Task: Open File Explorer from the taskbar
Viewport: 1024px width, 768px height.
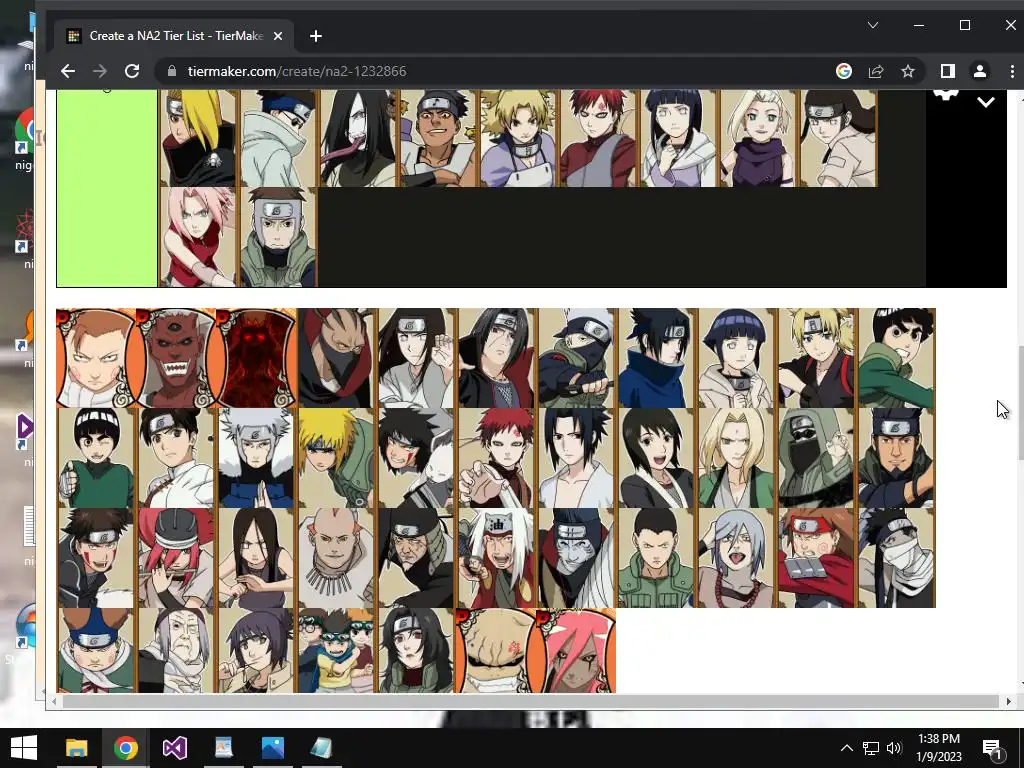Action: (x=76, y=748)
